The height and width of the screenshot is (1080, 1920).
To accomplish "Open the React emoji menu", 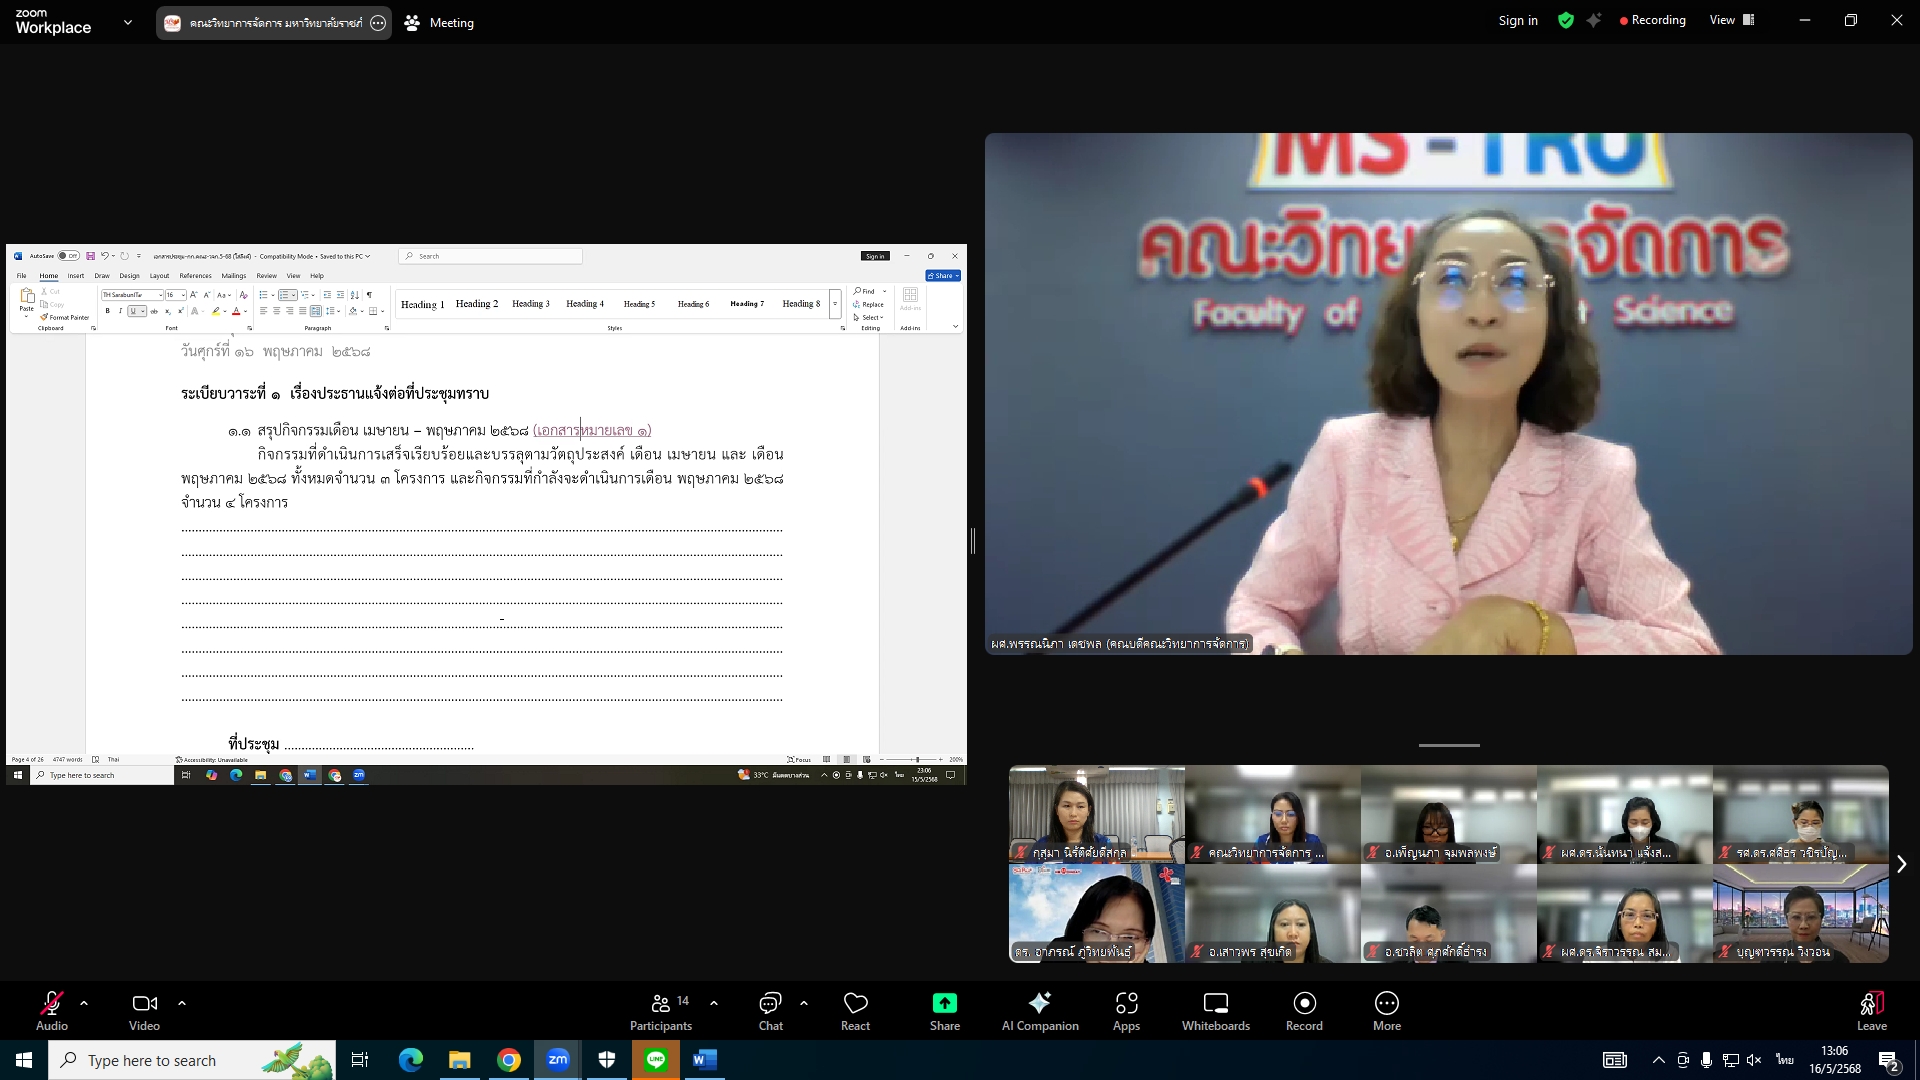I will tap(855, 1004).
